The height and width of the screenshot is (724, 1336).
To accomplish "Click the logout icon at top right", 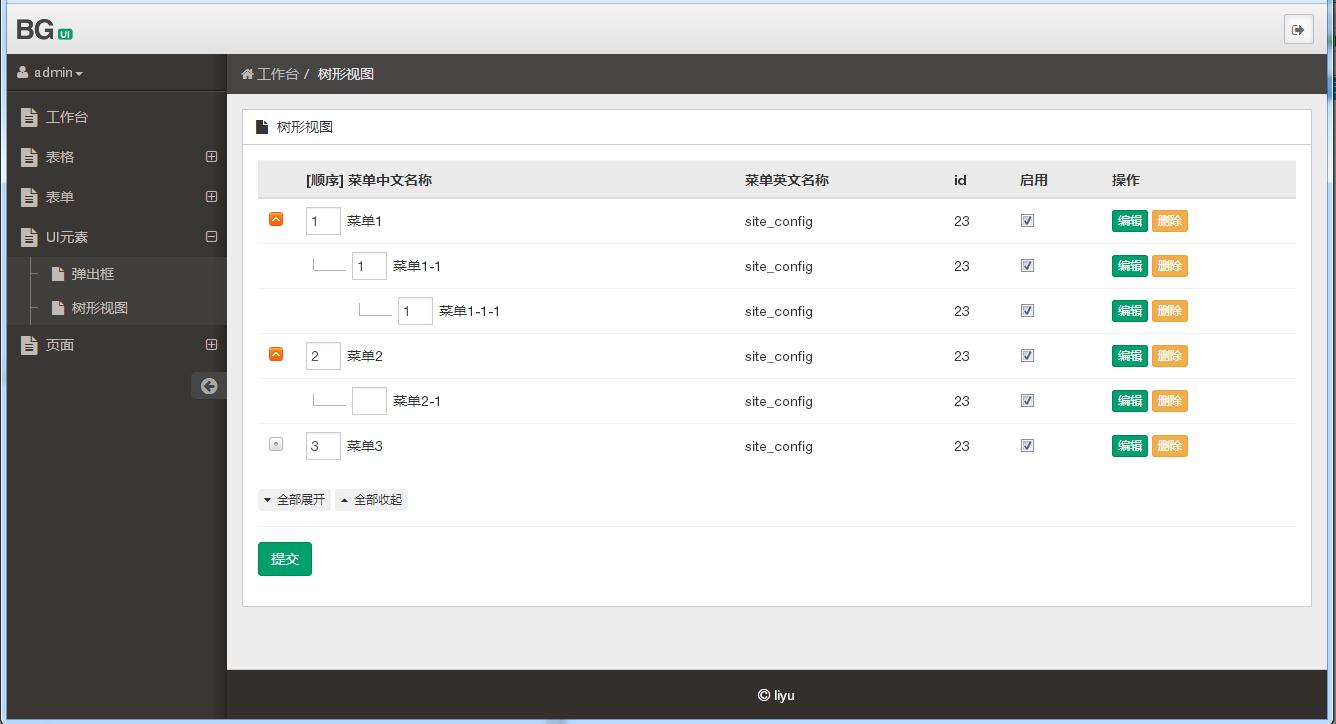I will [1299, 29].
